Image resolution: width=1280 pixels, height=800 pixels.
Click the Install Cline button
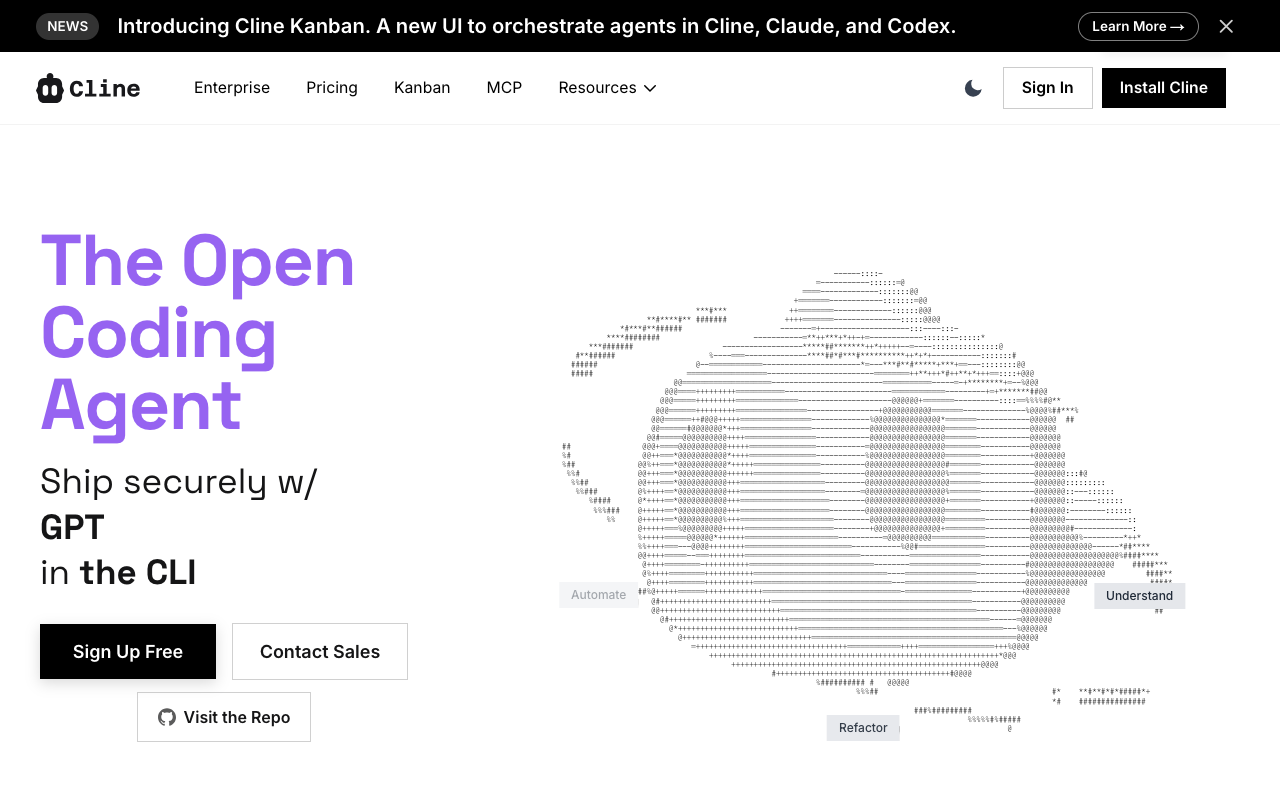tap(1163, 88)
